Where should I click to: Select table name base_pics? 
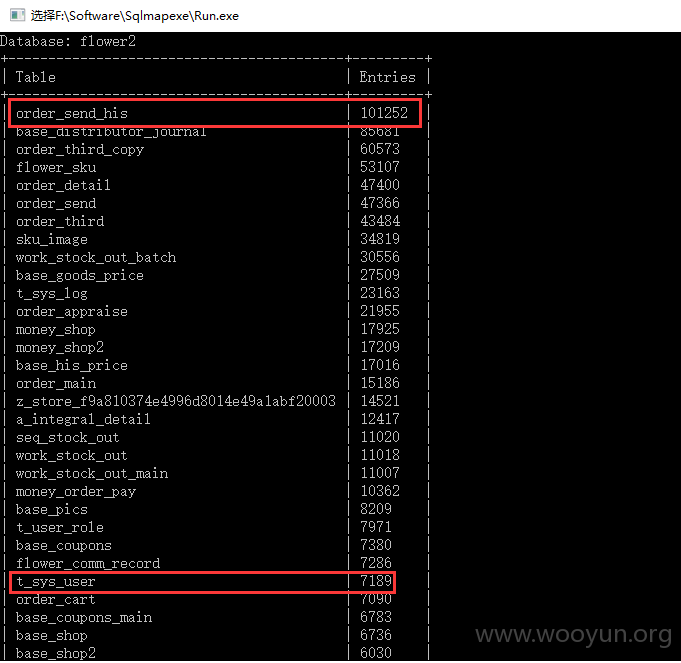point(52,510)
